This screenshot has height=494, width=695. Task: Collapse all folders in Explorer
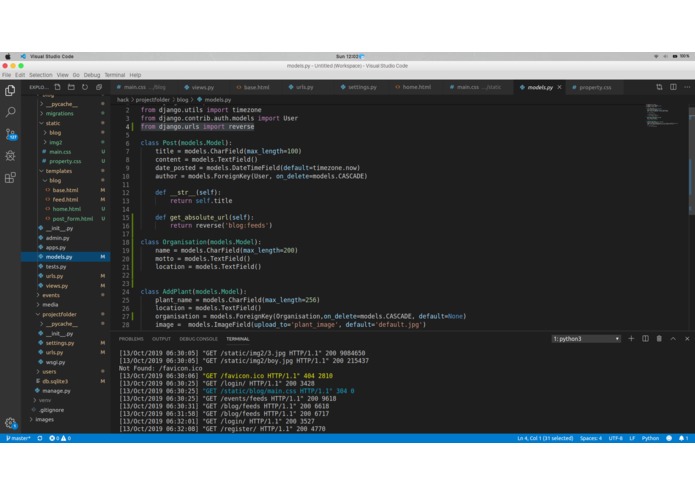point(99,87)
